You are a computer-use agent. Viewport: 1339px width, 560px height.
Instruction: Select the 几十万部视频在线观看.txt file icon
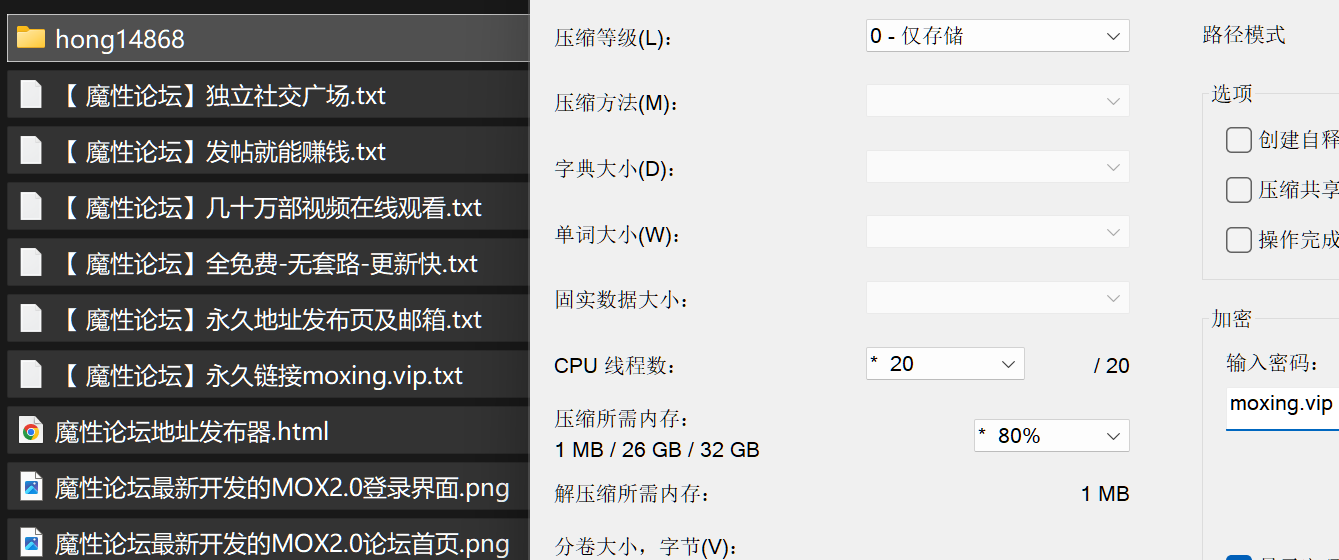31,207
